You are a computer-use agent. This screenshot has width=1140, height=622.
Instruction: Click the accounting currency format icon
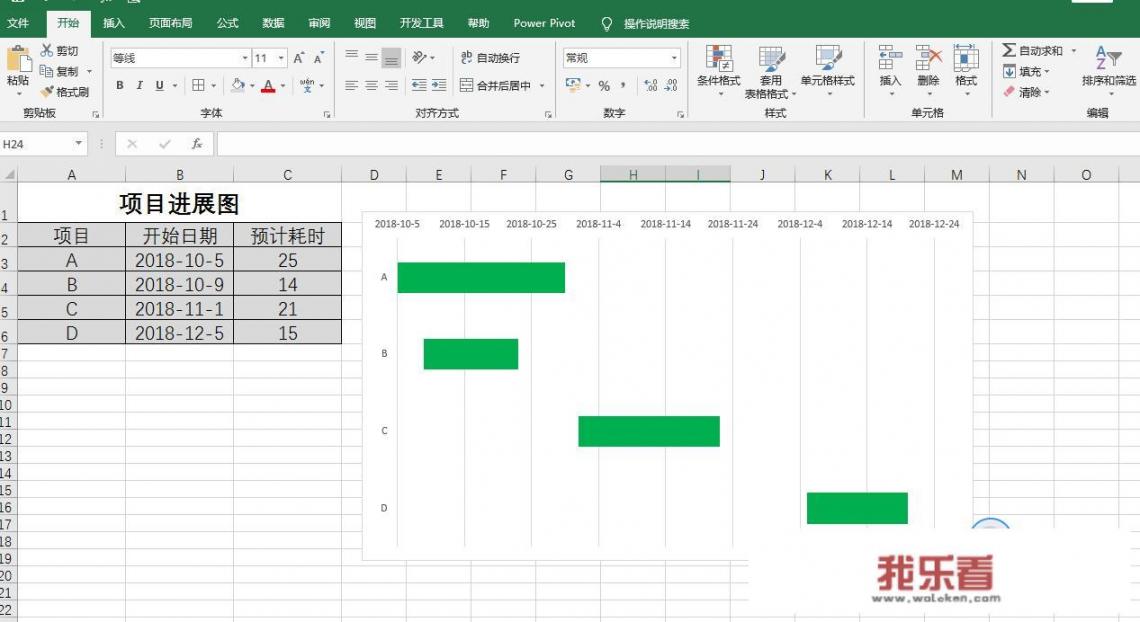[x=573, y=86]
